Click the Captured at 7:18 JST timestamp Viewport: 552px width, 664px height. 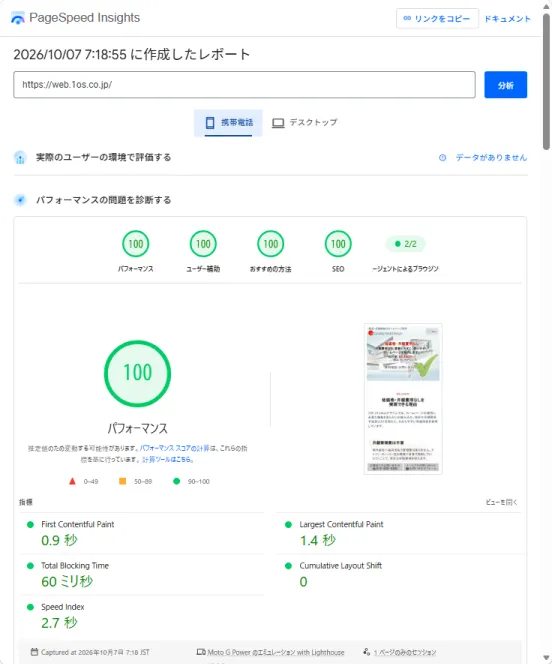(x=95, y=653)
